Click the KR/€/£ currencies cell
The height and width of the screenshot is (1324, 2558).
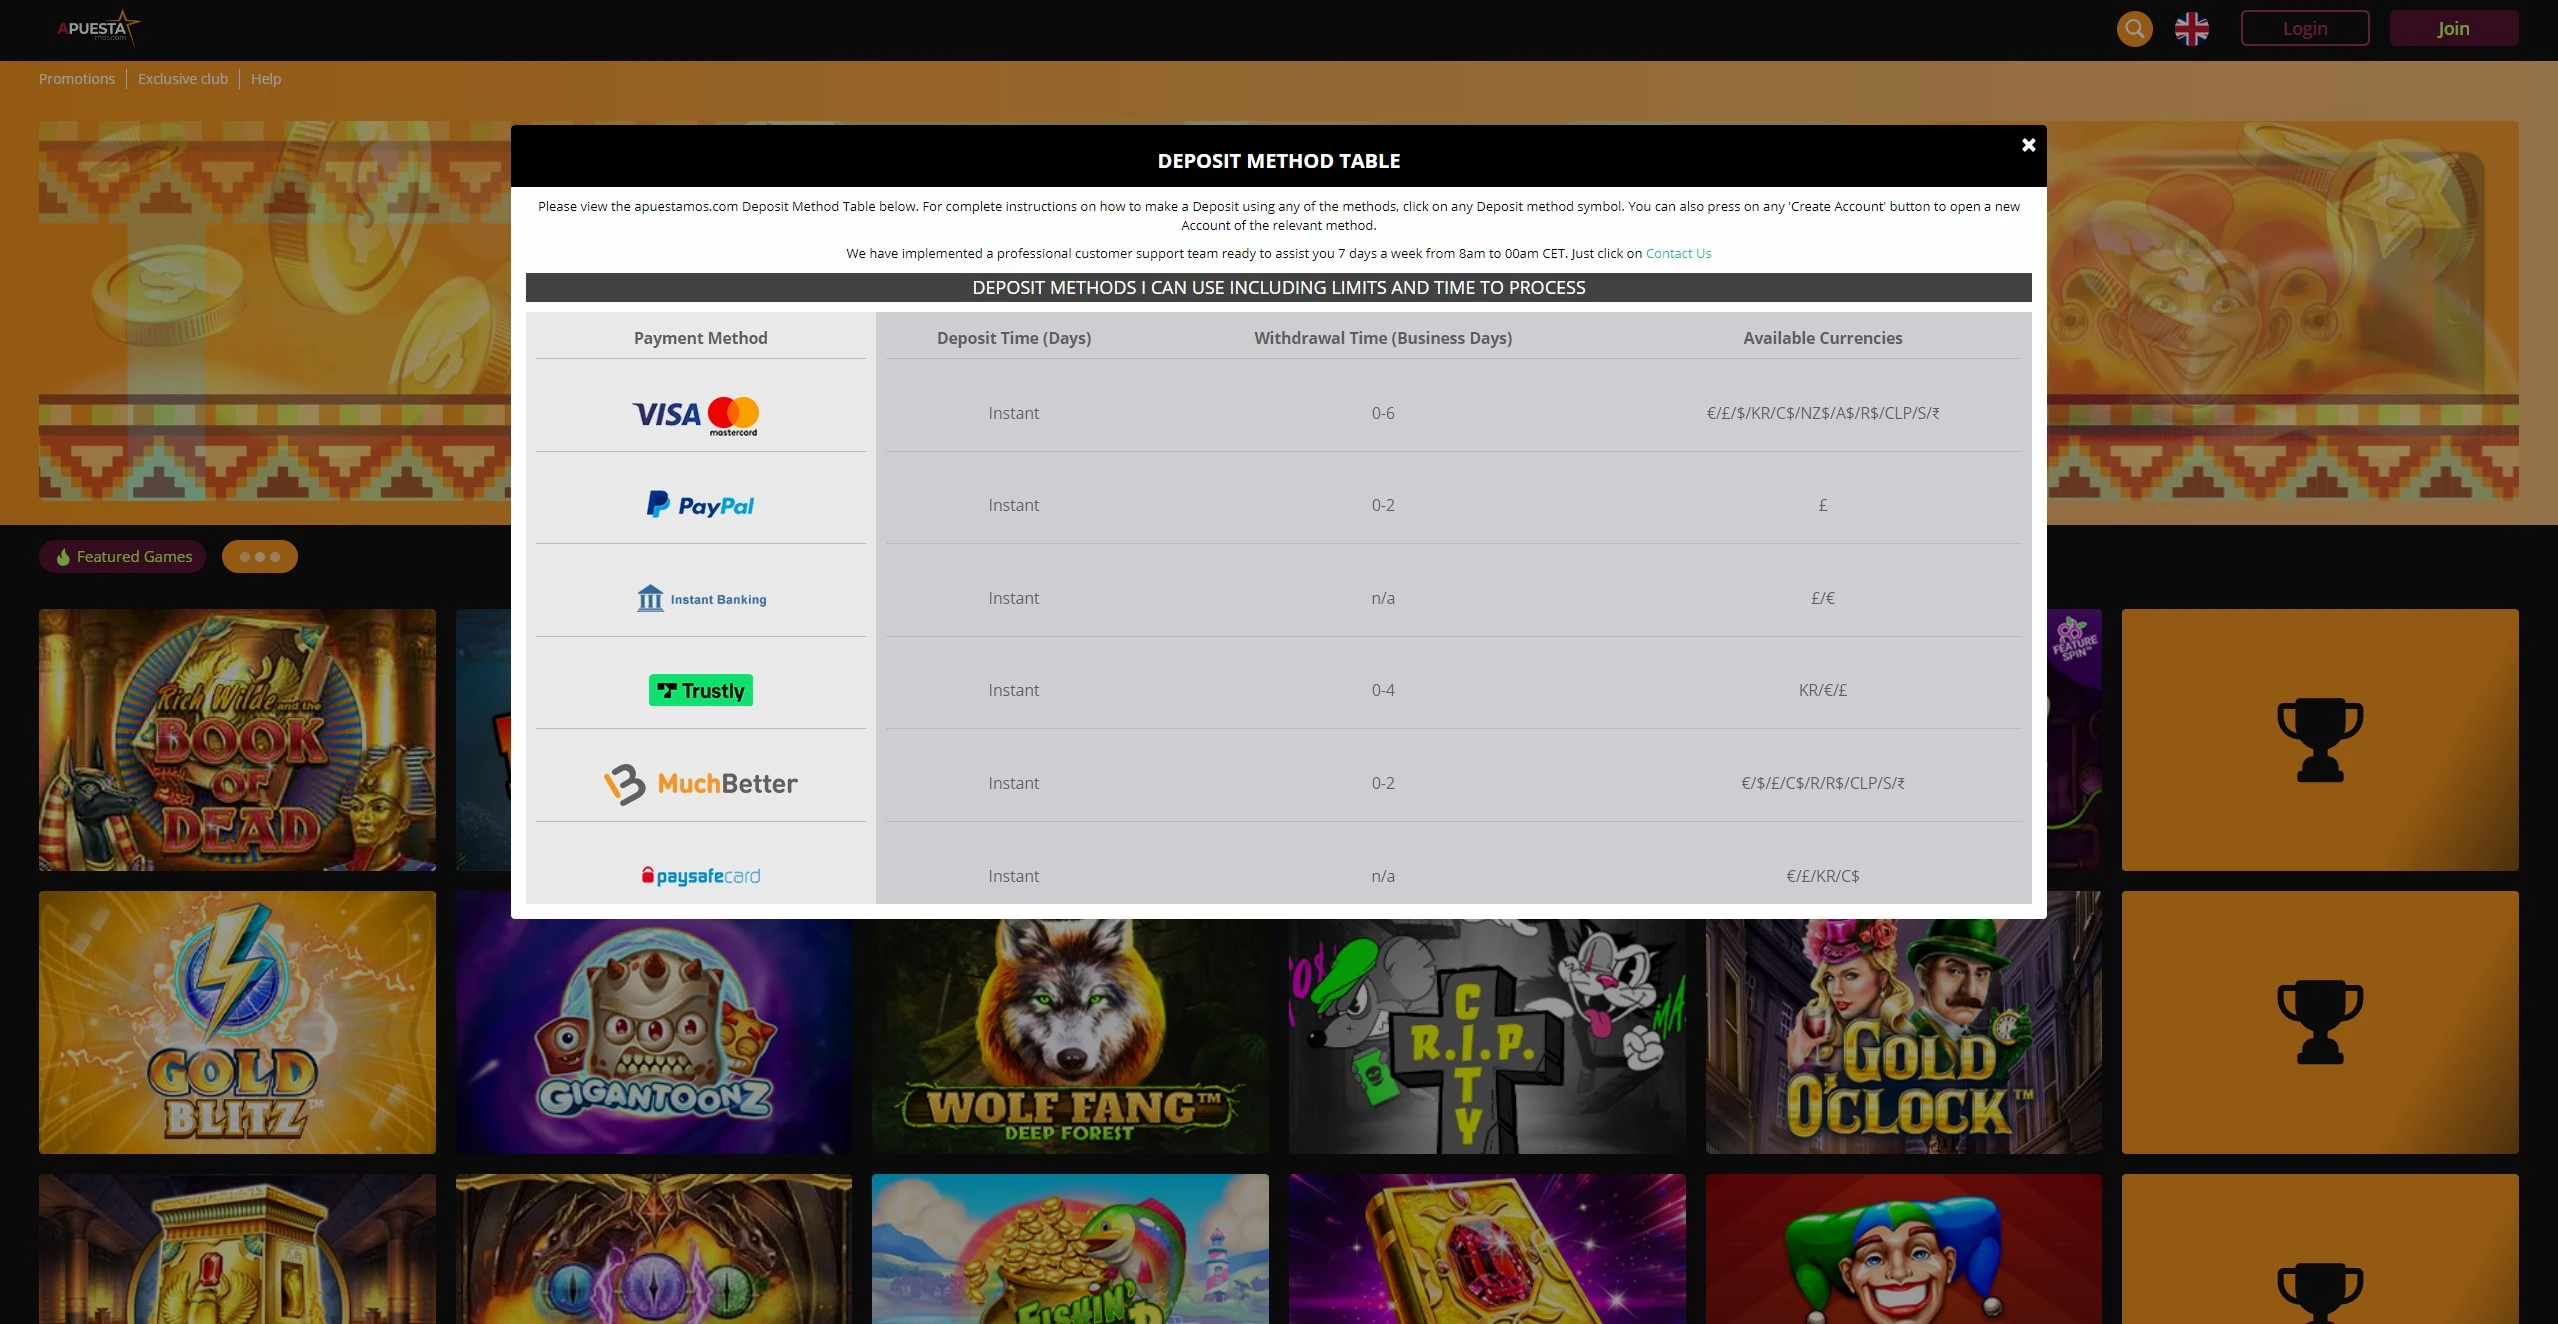pos(1822,690)
